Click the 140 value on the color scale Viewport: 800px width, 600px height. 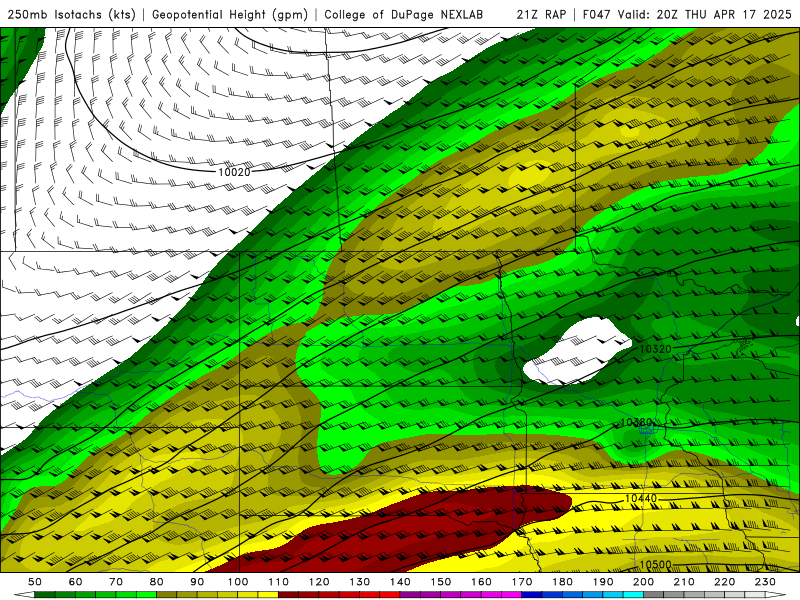[x=400, y=582]
